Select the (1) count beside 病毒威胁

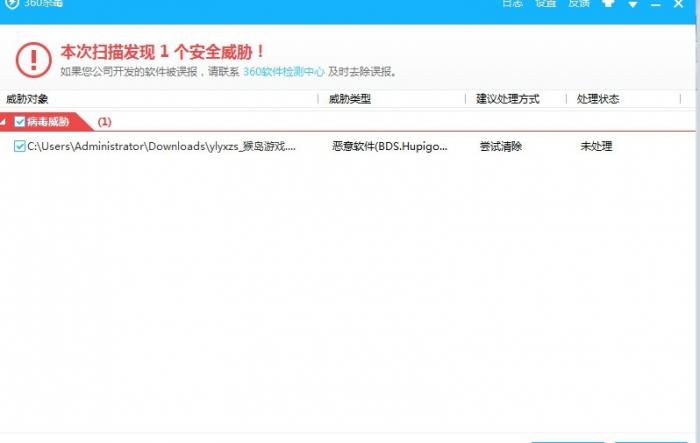pos(104,122)
